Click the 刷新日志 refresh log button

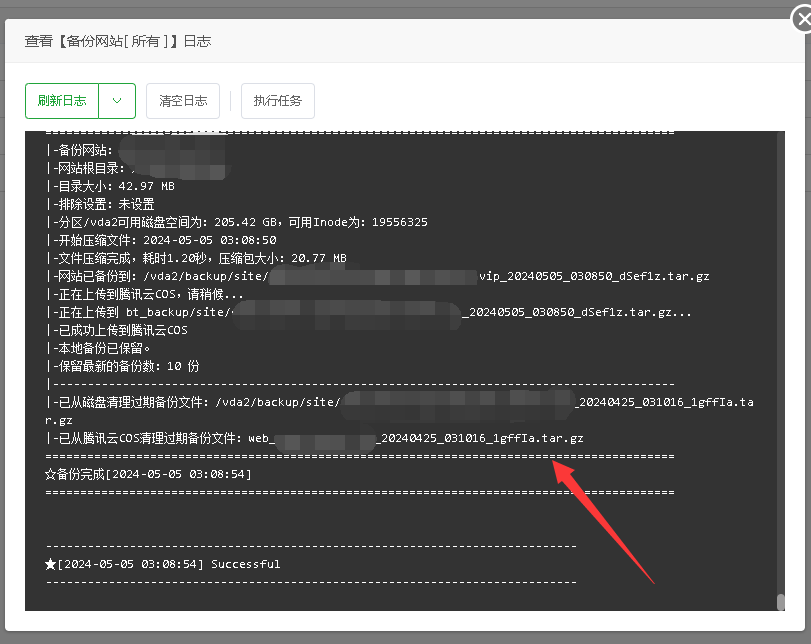pos(62,101)
